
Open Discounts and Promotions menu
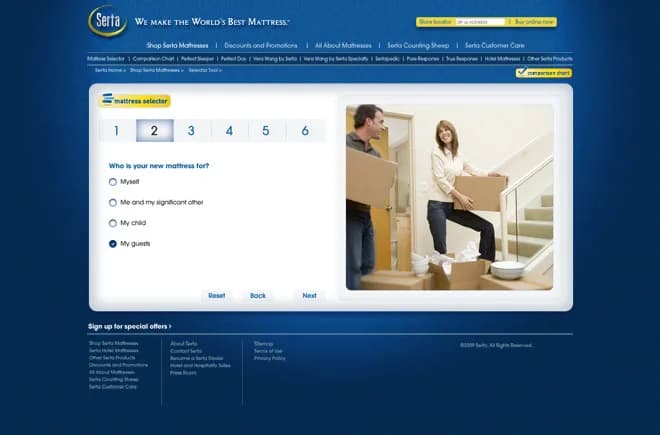click(x=261, y=45)
